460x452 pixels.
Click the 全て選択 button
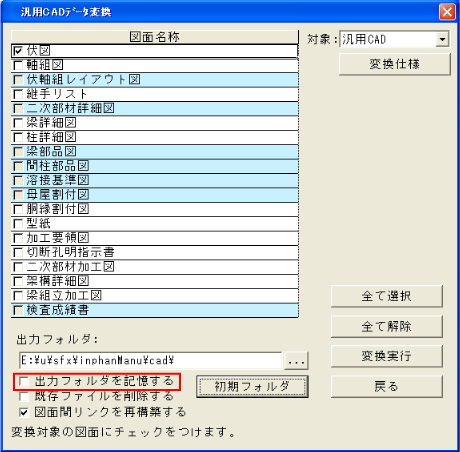(x=387, y=296)
